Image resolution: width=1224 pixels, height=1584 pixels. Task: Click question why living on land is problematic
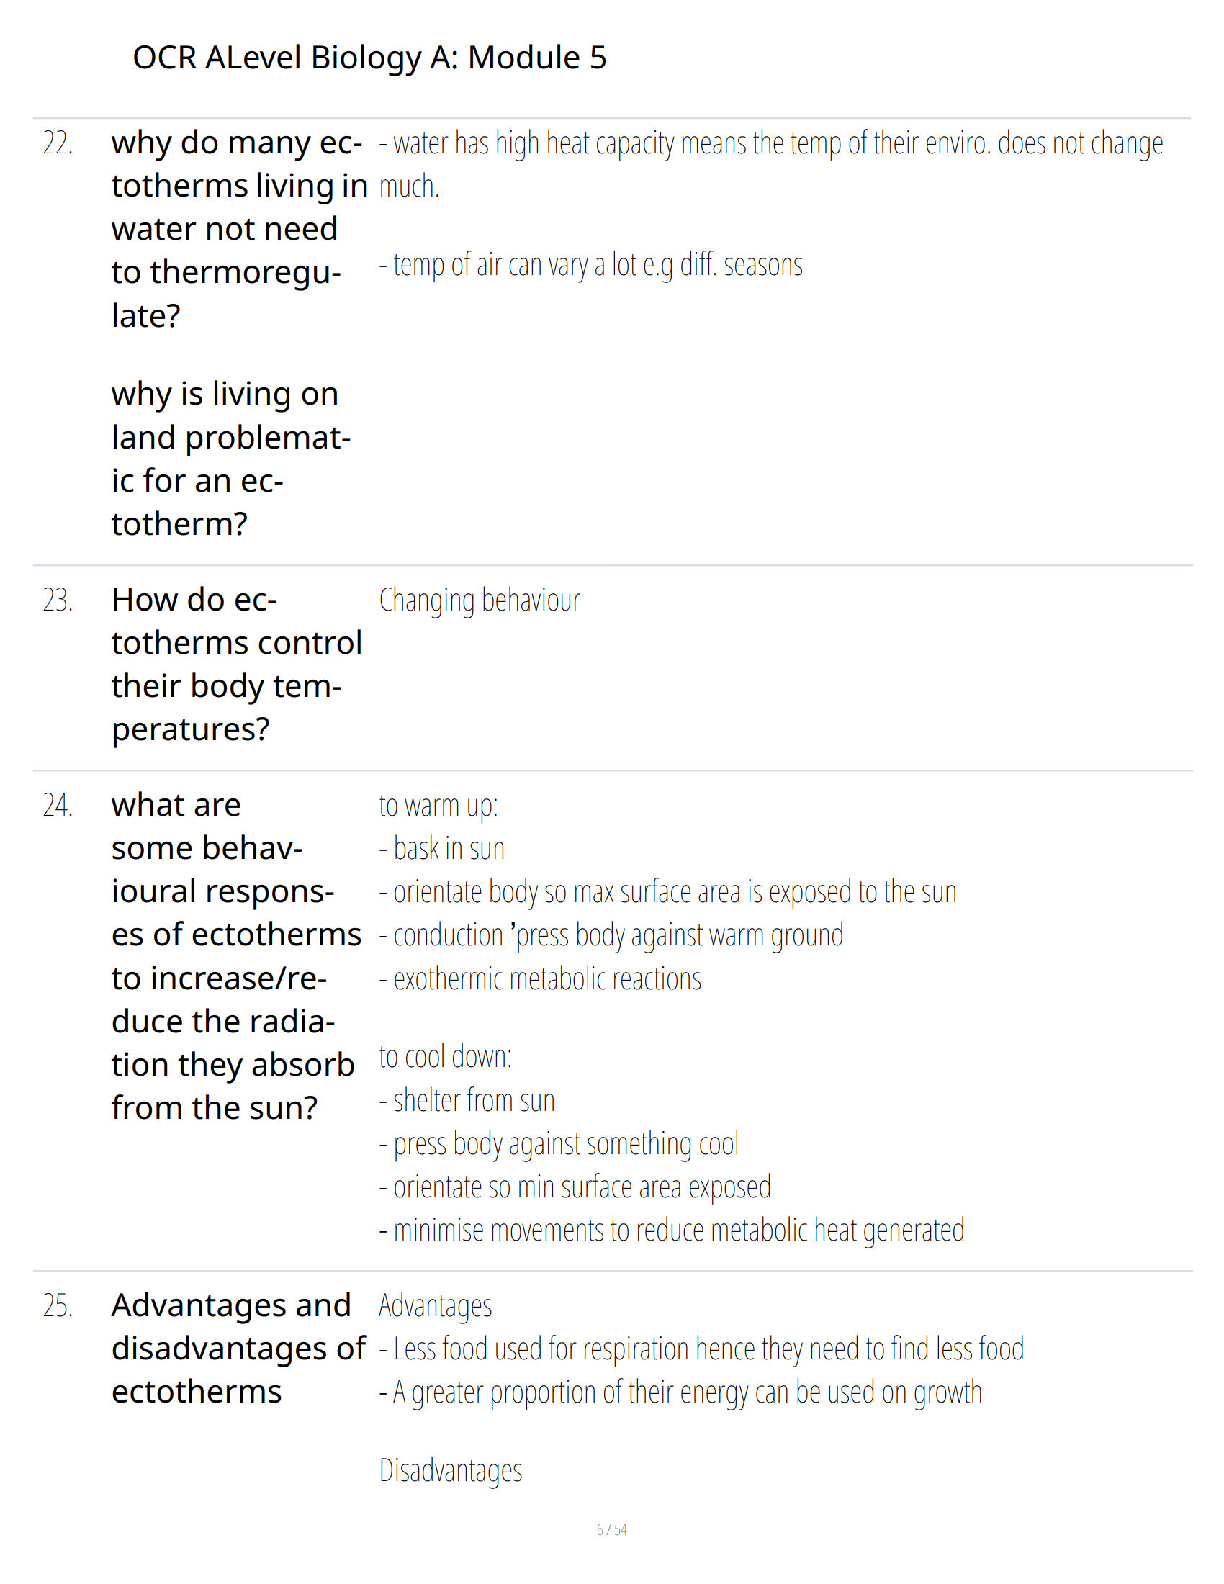pos(231,459)
